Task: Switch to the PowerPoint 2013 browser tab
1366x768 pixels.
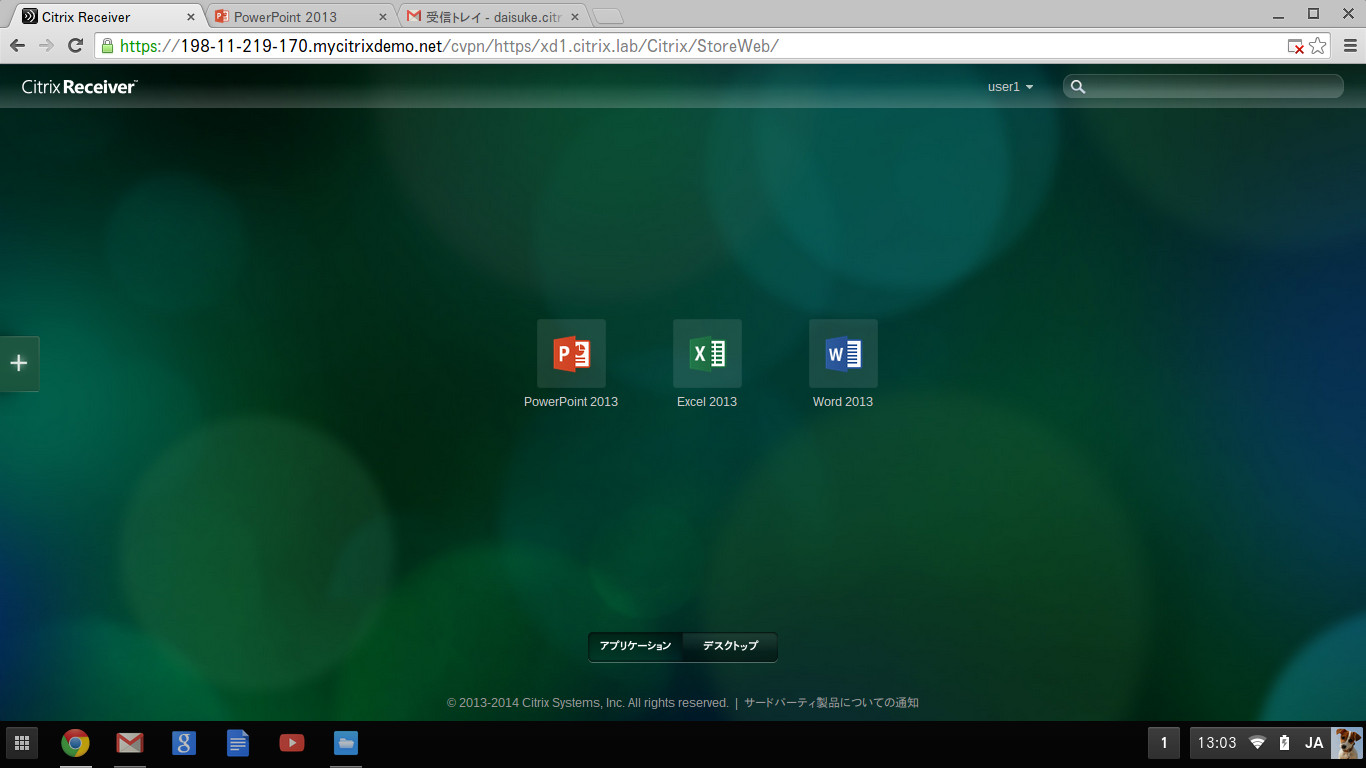Action: pos(298,17)
